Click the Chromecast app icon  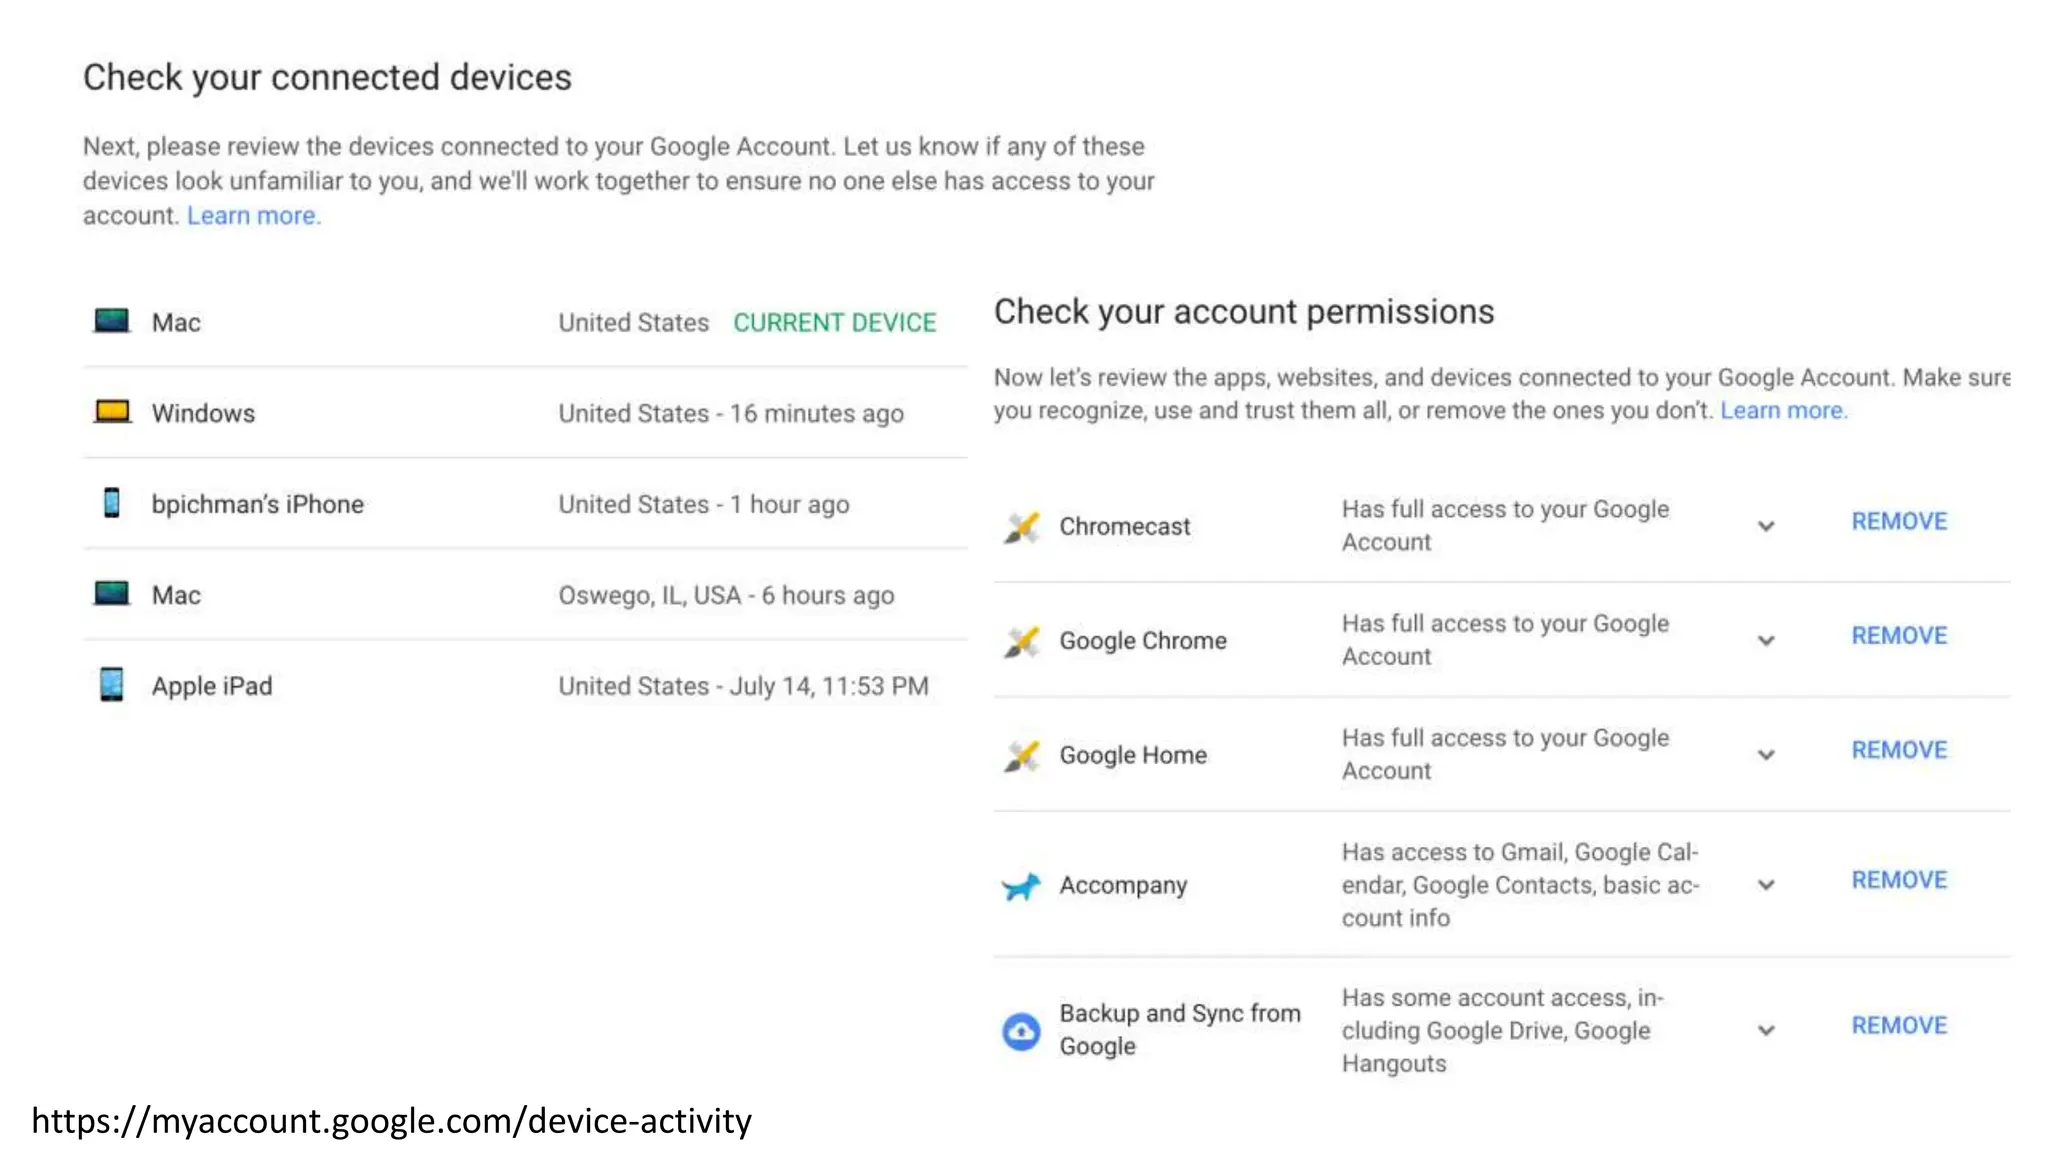pyautogui.click(x=1022, y=527)
